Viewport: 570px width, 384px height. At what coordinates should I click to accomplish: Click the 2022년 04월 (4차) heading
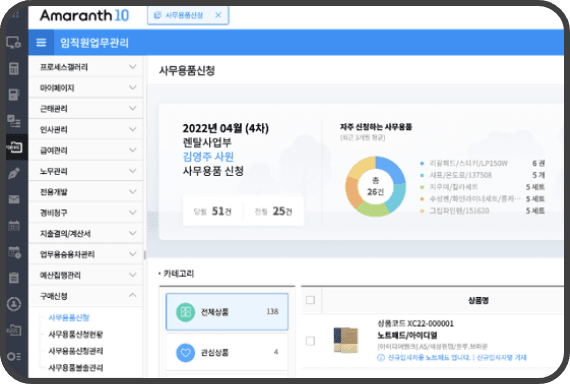point(225,128)
